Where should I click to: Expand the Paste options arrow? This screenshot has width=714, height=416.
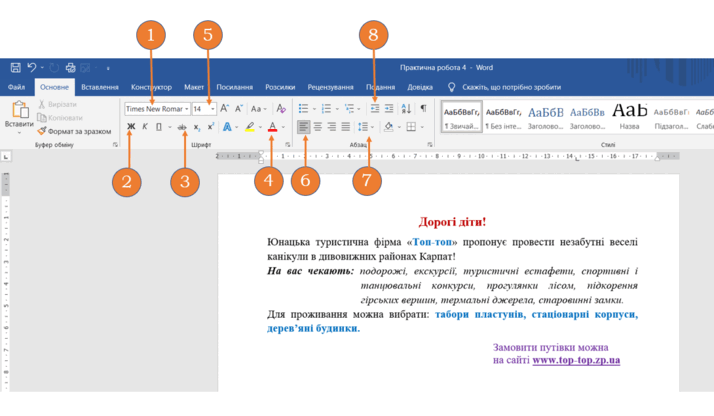point(20,132)
